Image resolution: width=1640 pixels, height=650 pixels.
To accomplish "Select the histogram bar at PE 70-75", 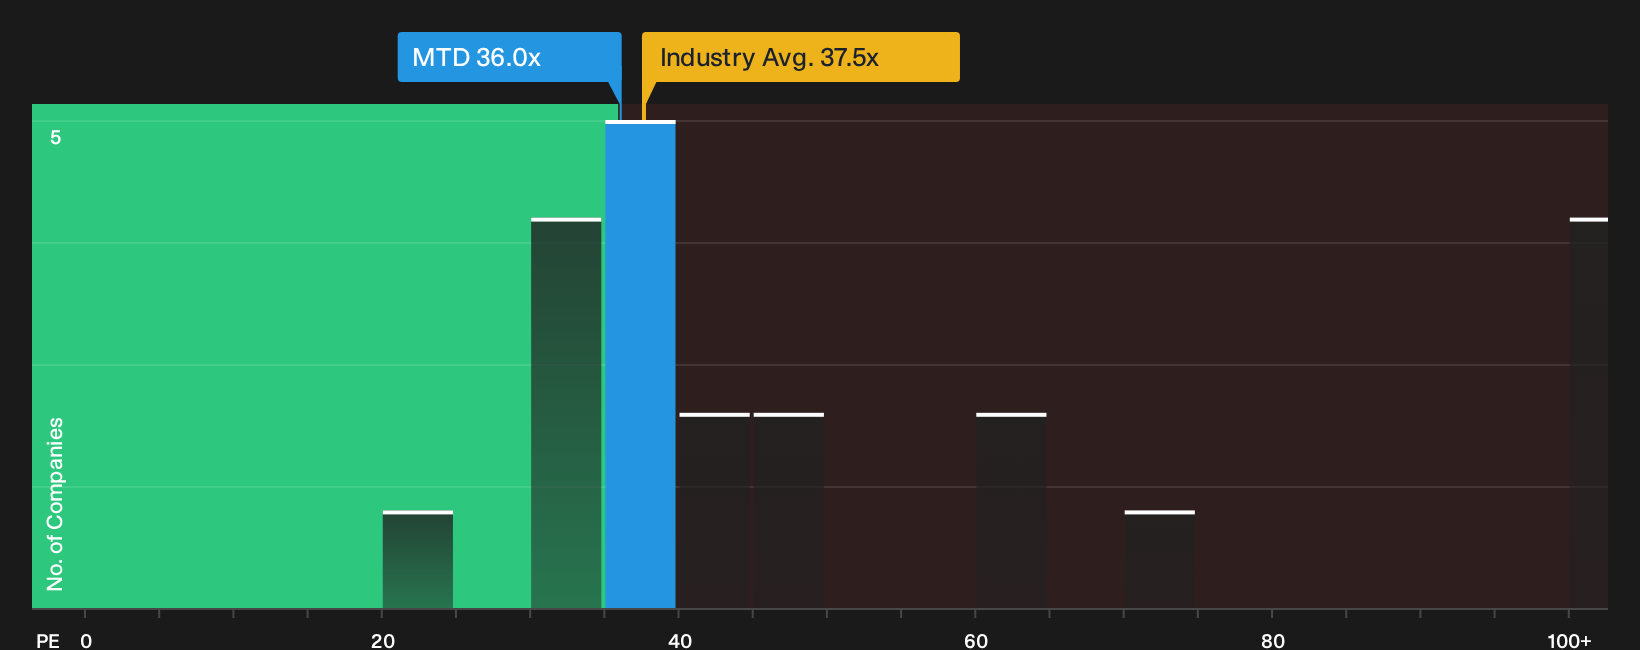I will (1160, 560).
